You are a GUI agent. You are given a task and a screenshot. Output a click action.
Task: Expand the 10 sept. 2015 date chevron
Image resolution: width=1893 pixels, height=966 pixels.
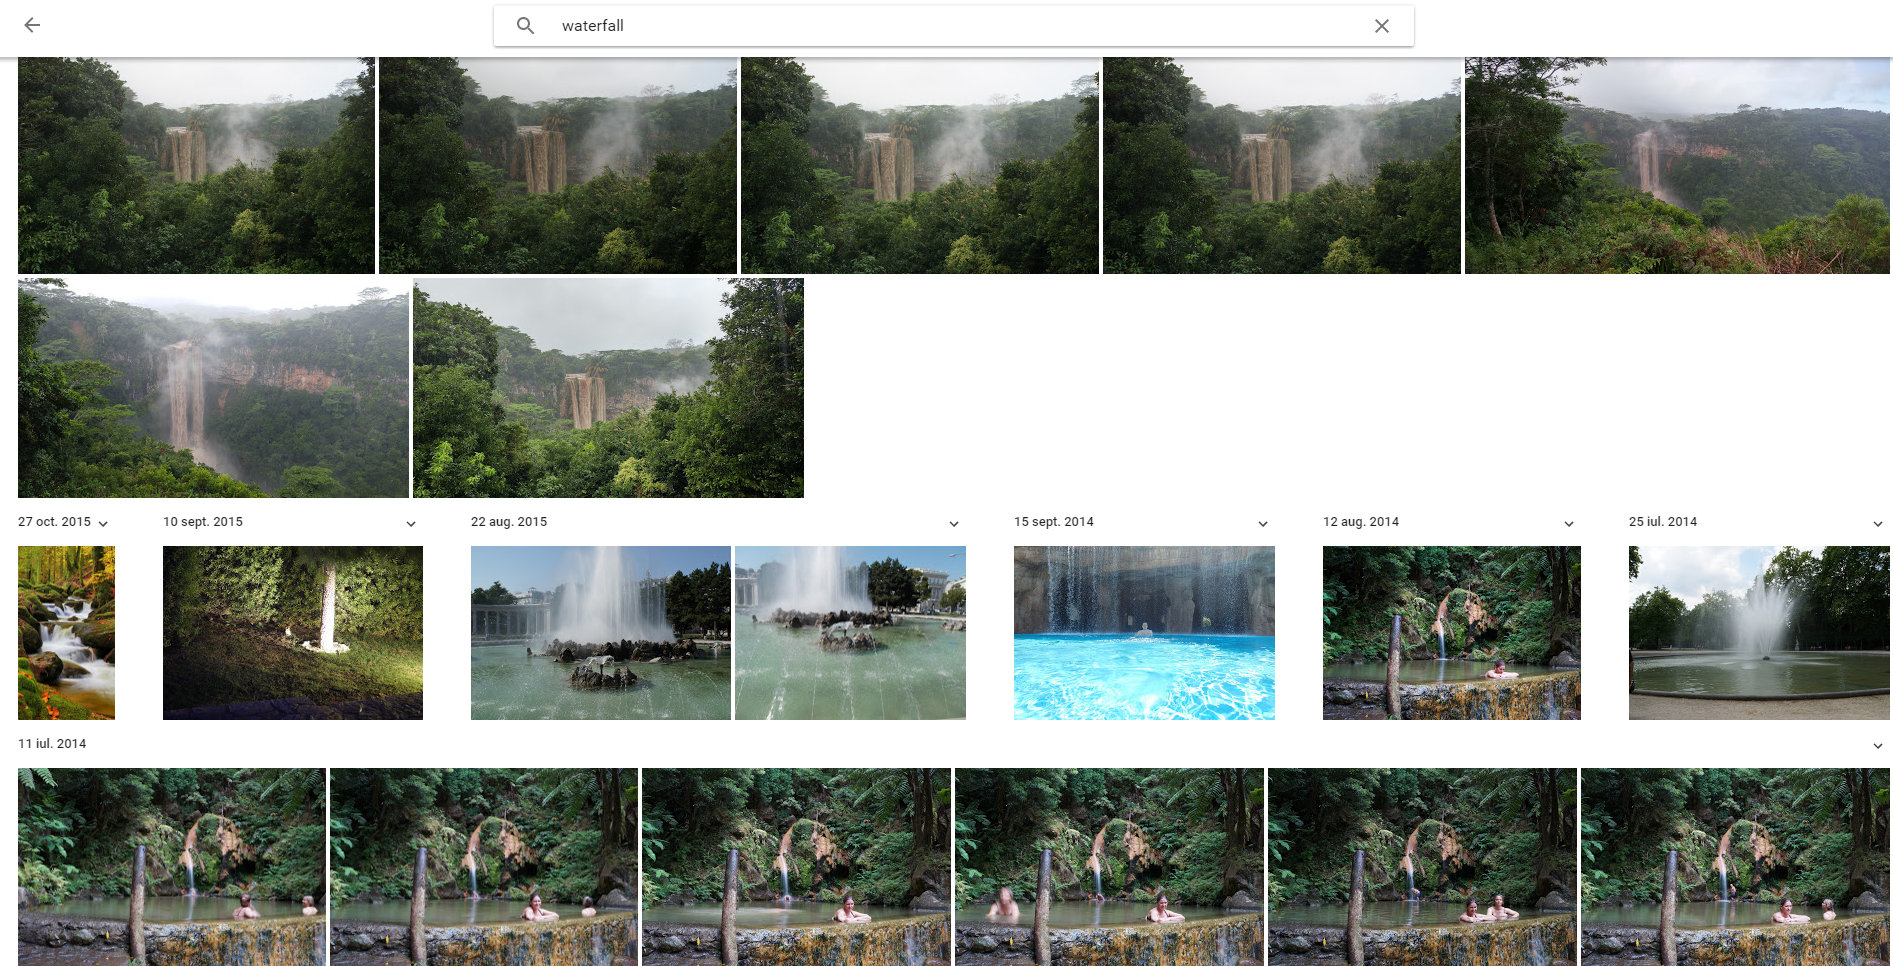[411, 524]
